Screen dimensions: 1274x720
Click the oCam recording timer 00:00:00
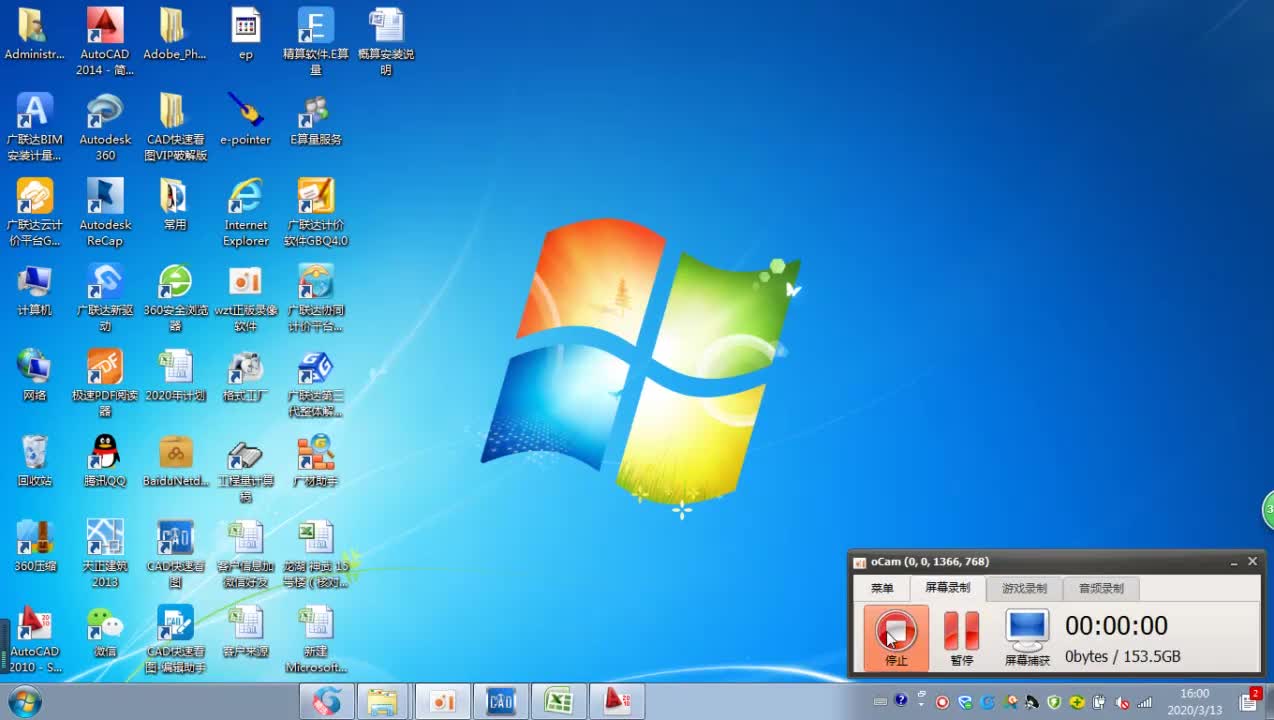click(1116, 626)
